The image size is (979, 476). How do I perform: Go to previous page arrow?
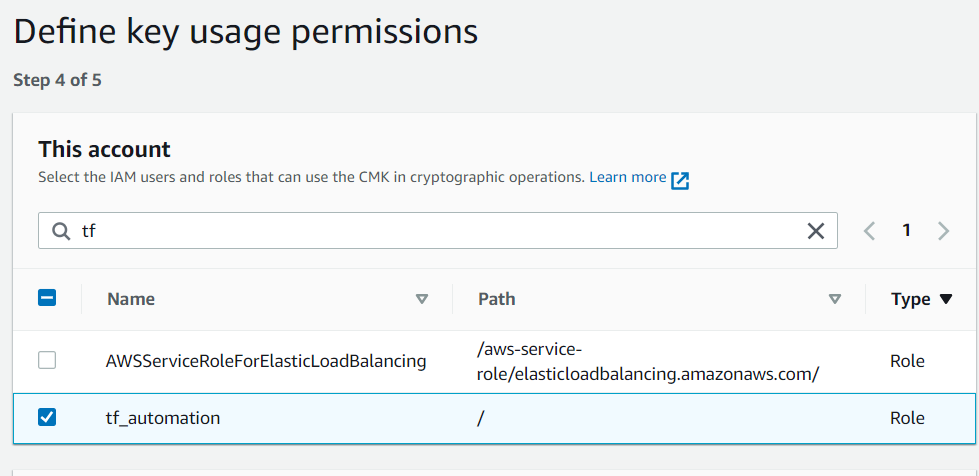(x=869, y=231)
